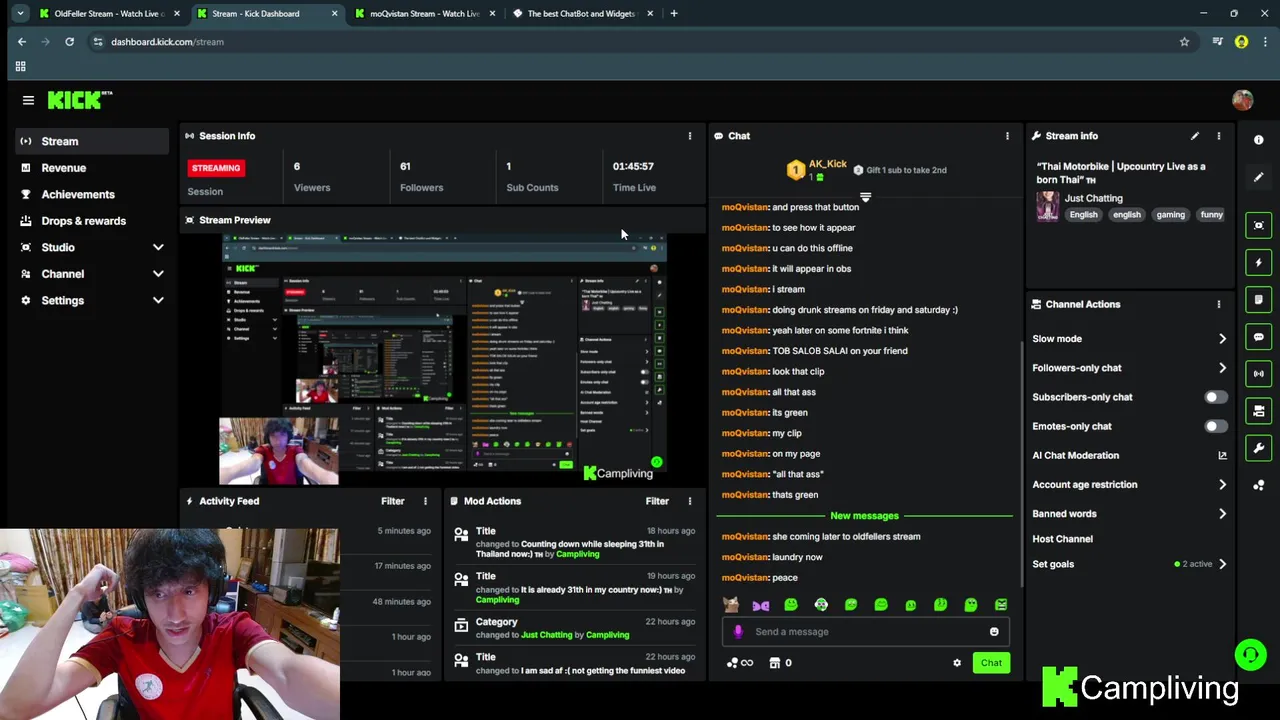This screenshot has width=1280, height=720.
Task: Click Filter in Activity Feed header
Action: click(x=392, y=501)
